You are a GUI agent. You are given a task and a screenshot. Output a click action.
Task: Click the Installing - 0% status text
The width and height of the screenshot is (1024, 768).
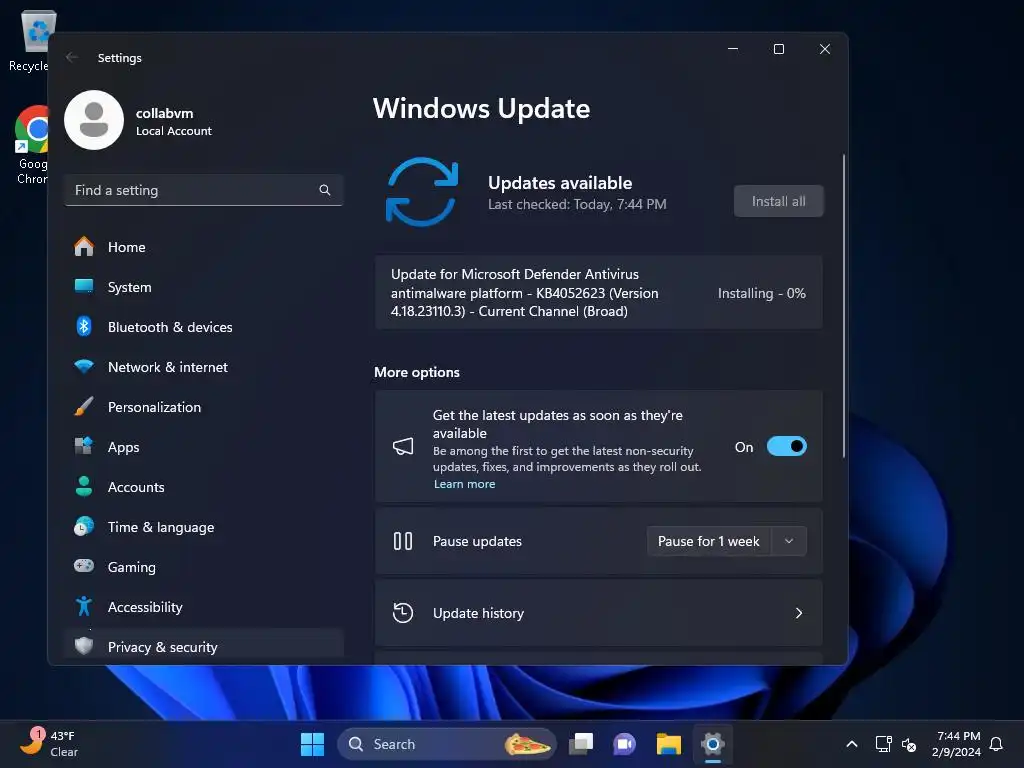tap(761, 293)
